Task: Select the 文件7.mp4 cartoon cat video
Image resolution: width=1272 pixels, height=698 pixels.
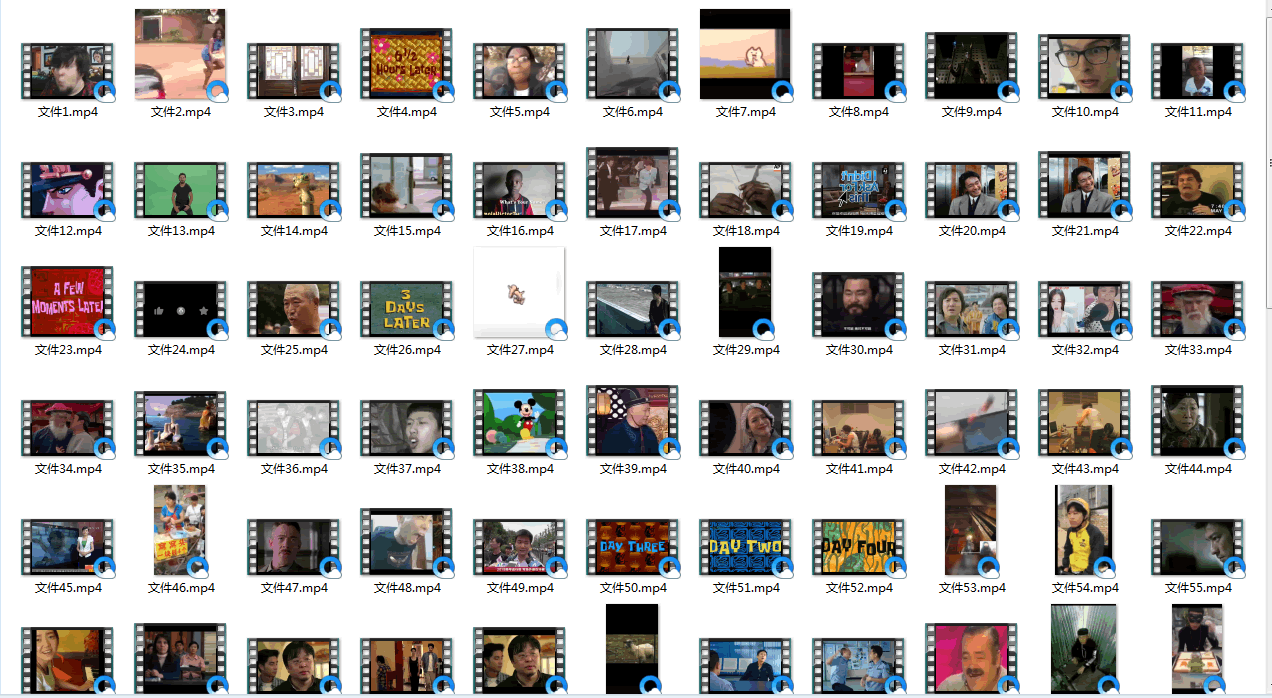Action: (x=745, y=55)
